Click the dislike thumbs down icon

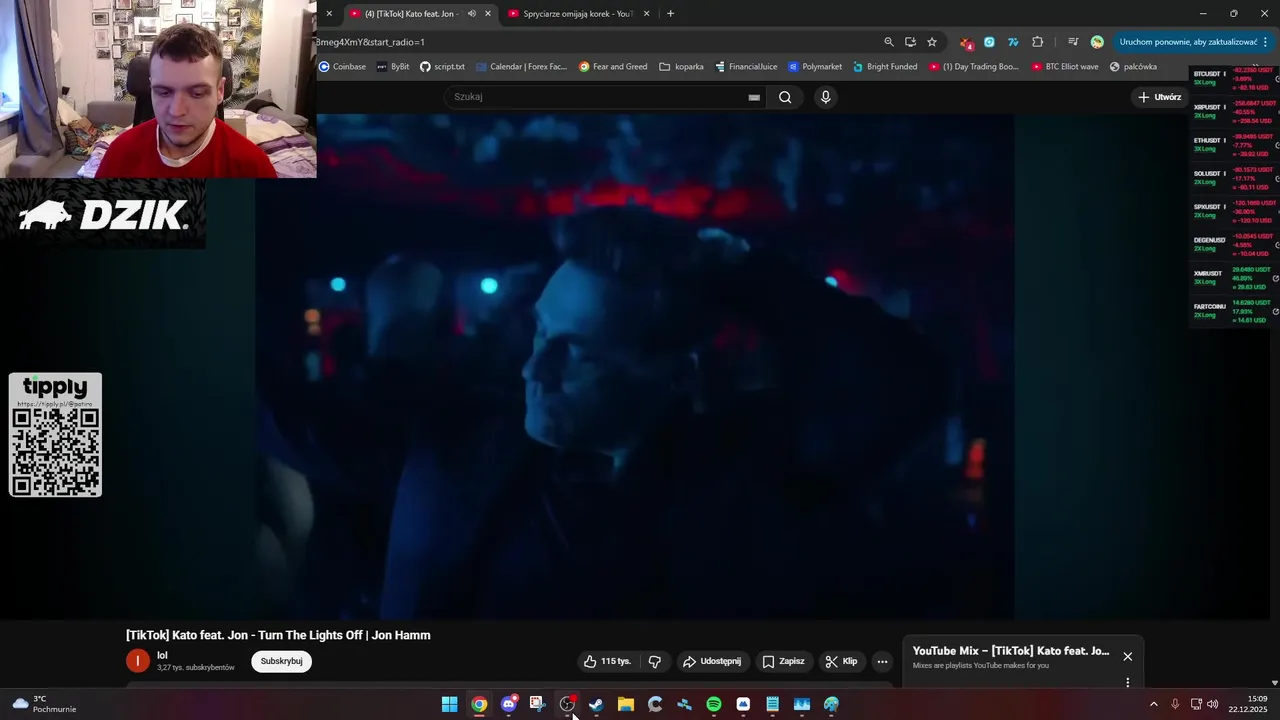pos(655,661)
